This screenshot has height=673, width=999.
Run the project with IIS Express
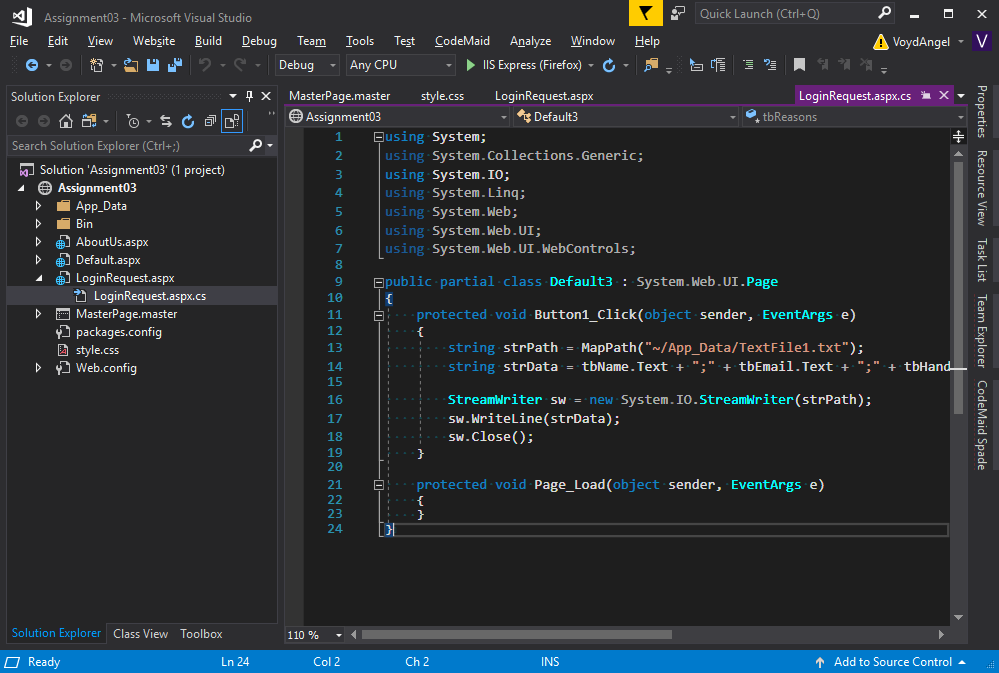(x=470, y=66)
